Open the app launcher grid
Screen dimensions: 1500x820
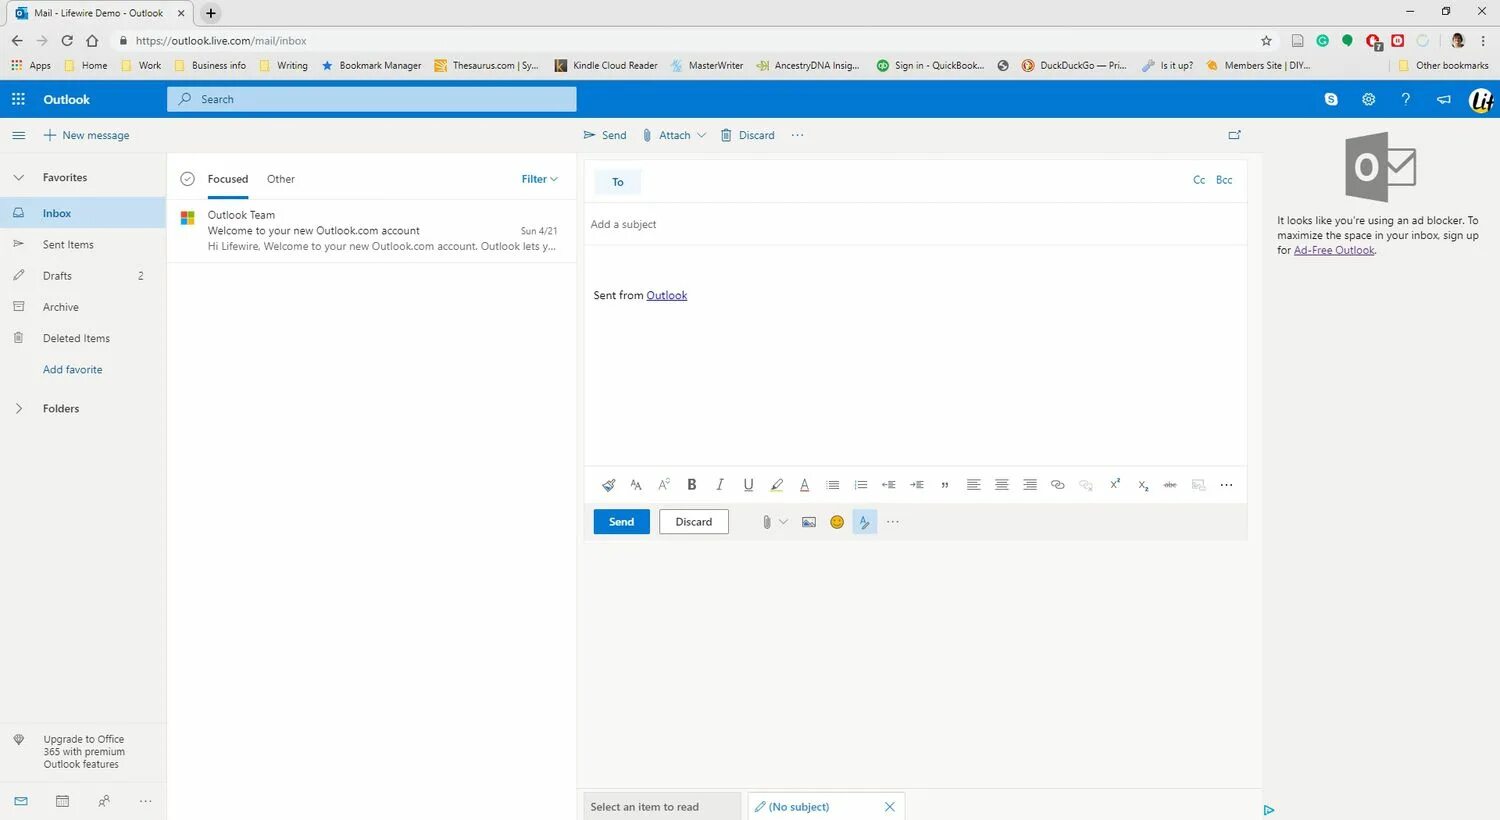18,99
